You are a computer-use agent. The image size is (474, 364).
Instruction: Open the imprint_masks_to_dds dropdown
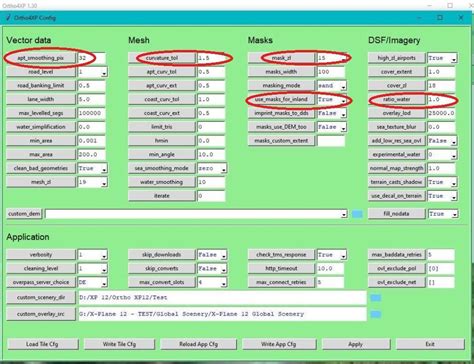[343, 114]
